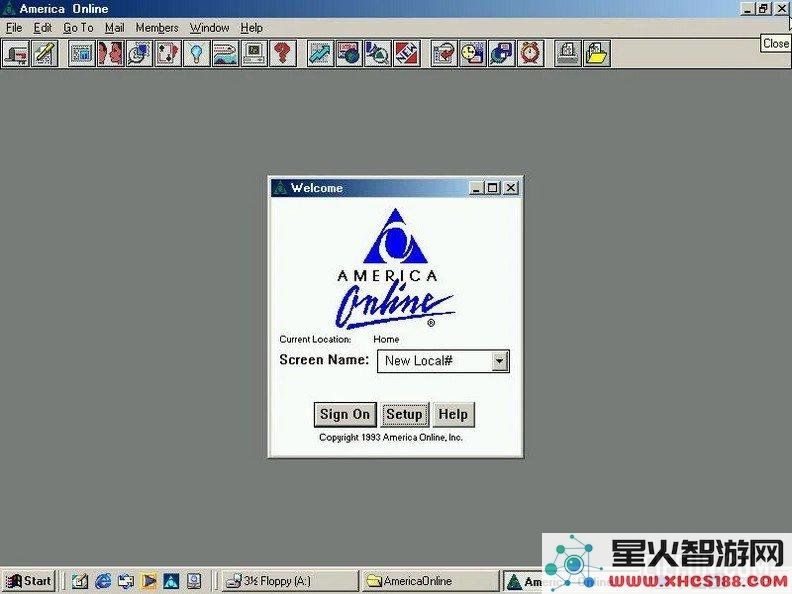Click the red alarm clock icon
792x594 pixels.
coord(530,53)
